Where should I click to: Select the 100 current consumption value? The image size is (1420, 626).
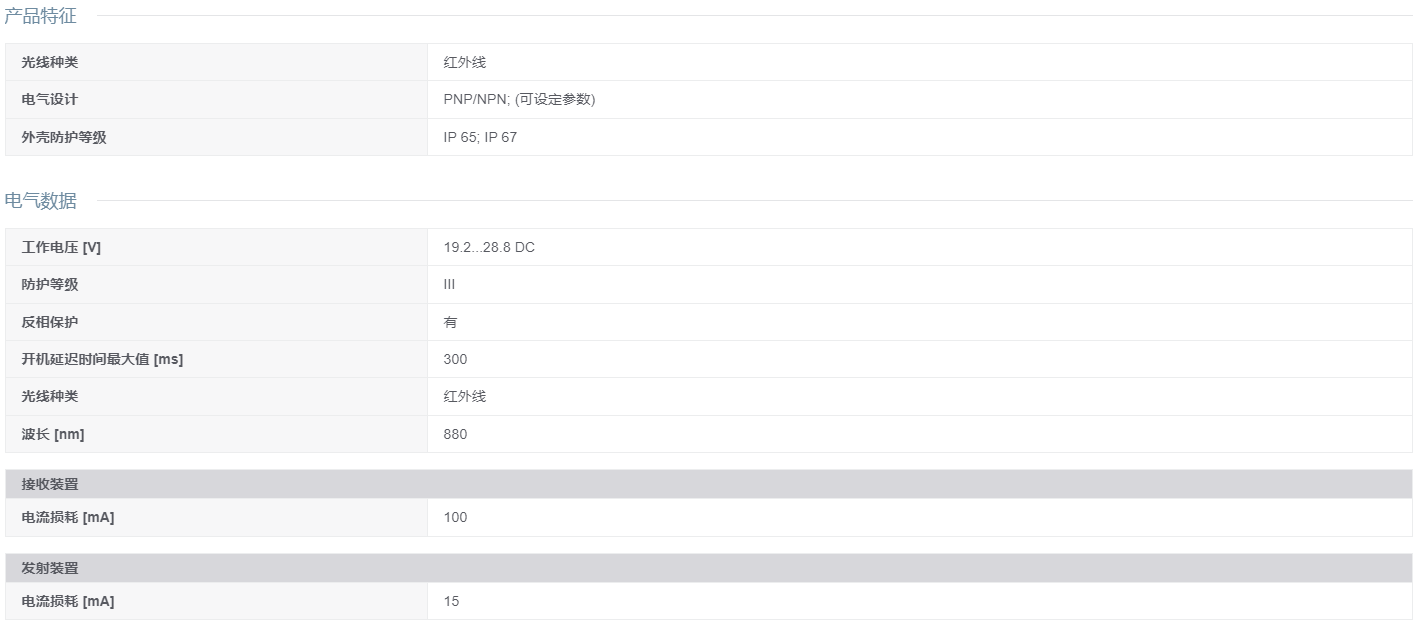(456, 517)
